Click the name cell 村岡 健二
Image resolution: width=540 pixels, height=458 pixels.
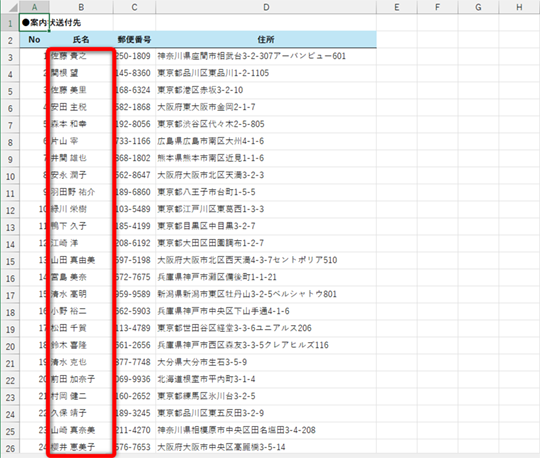click(81, 396)
